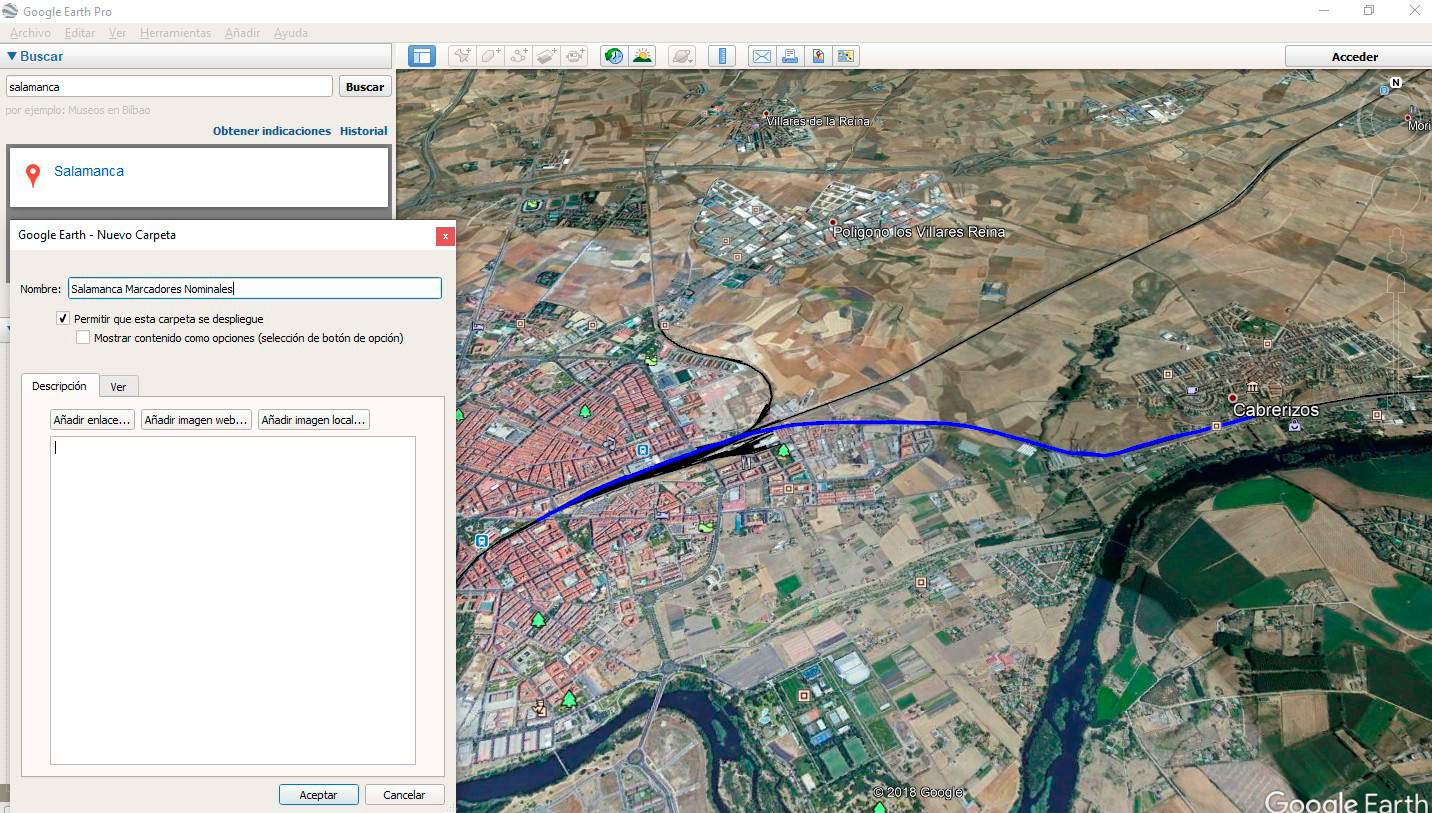Image resolution: width=1432 pixels, height=813 pixels.
Task: Click the north N compass marker
Action: pos(1396,82)
